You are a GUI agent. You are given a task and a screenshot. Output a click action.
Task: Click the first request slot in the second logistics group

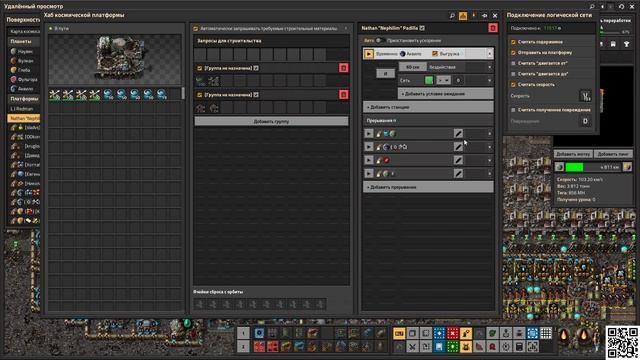(200, 108)
